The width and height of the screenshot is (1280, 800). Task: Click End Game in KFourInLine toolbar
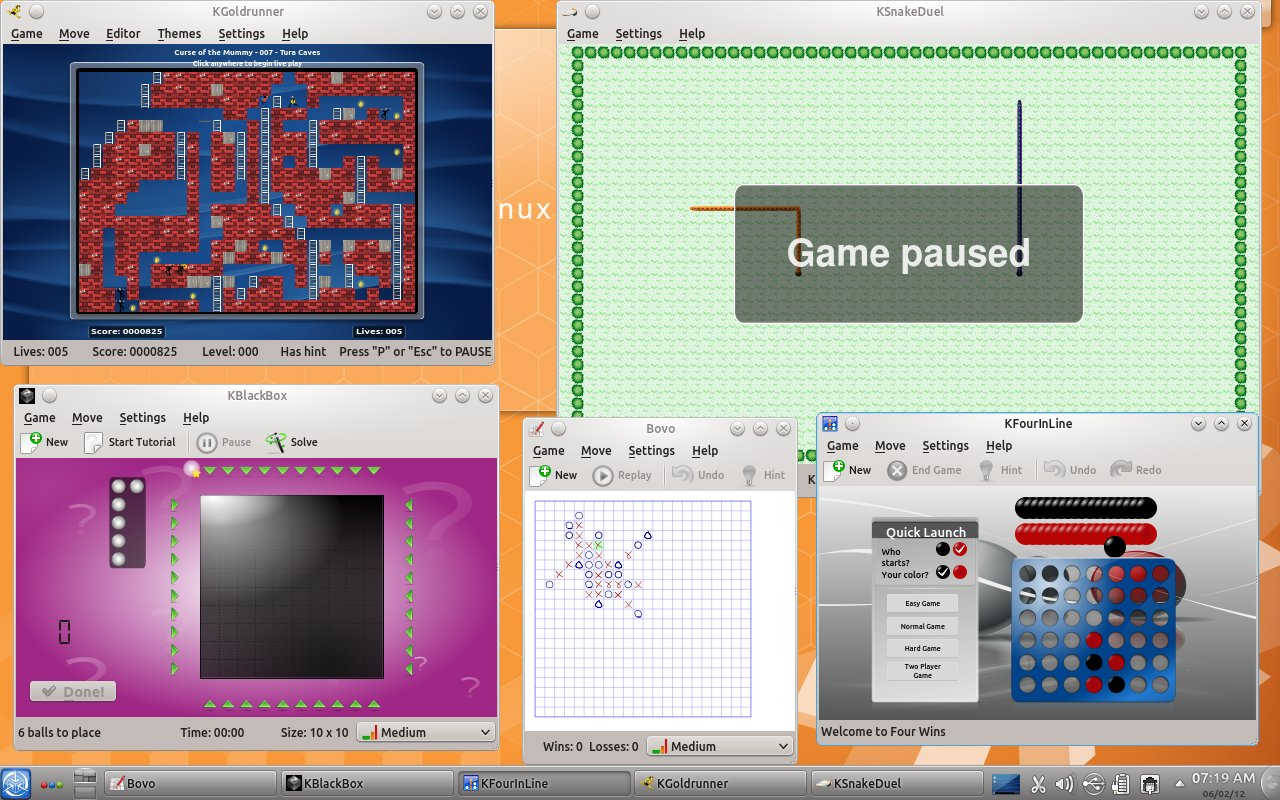coord(924,470)
